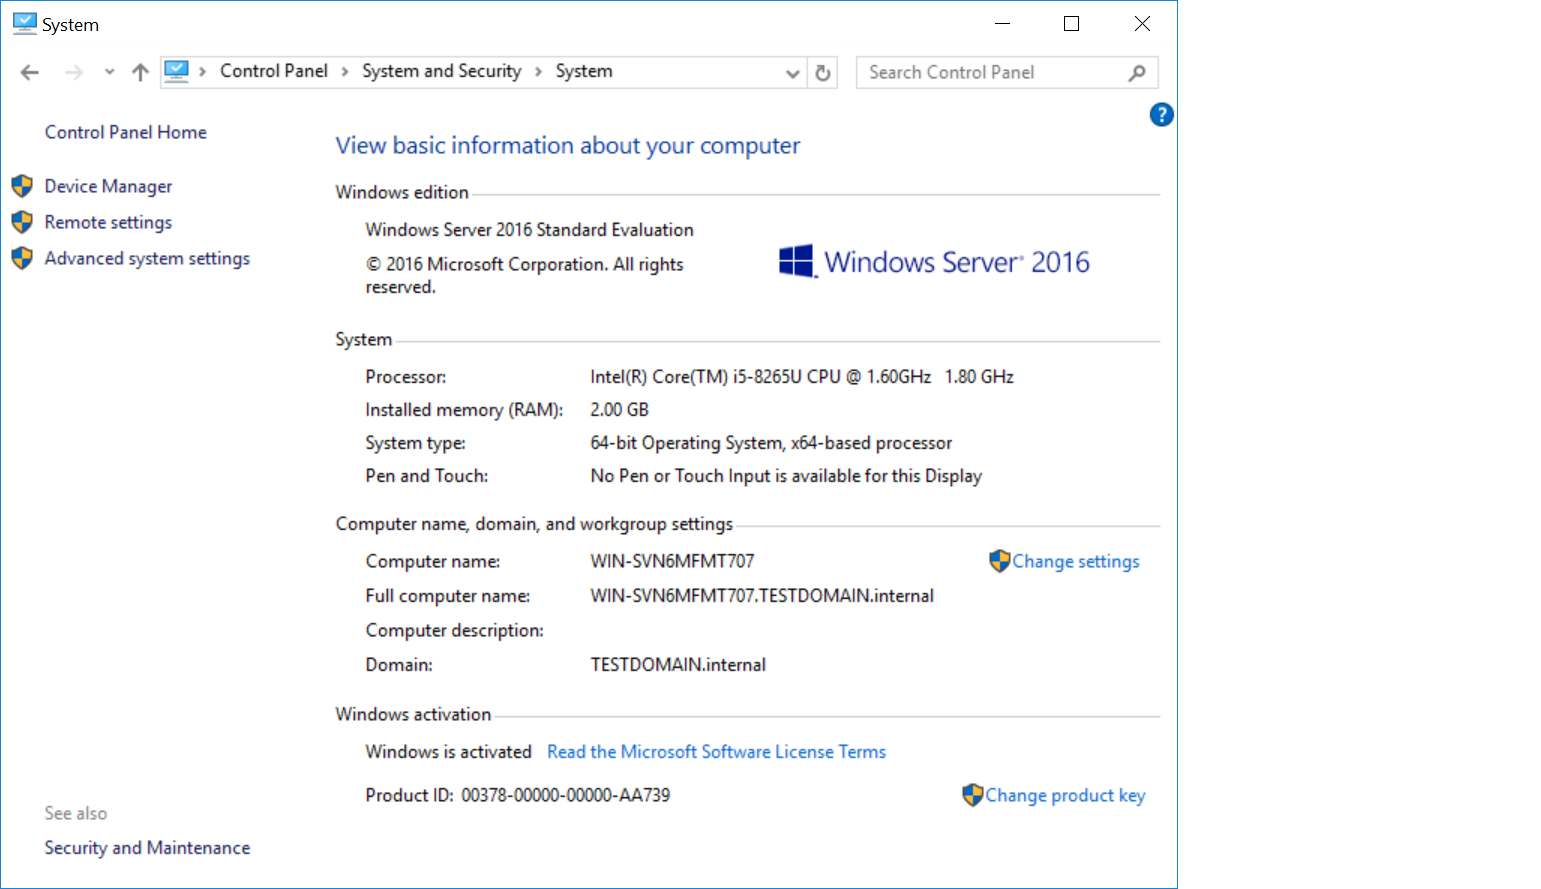
Task: Open Remote settings link
Action: (108, 222)
